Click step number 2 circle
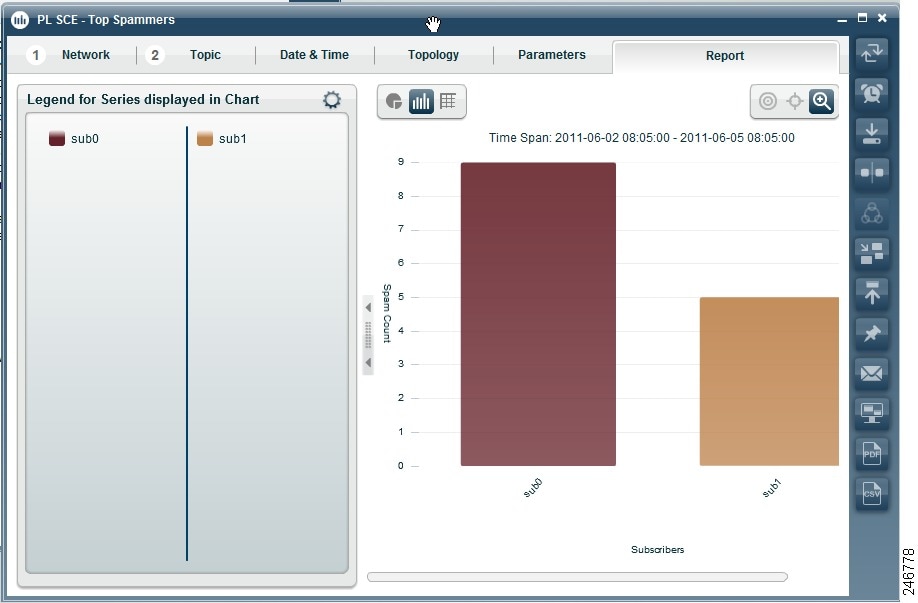The width and height of the screenshot is (918, 603). click(x=155, y=55)
